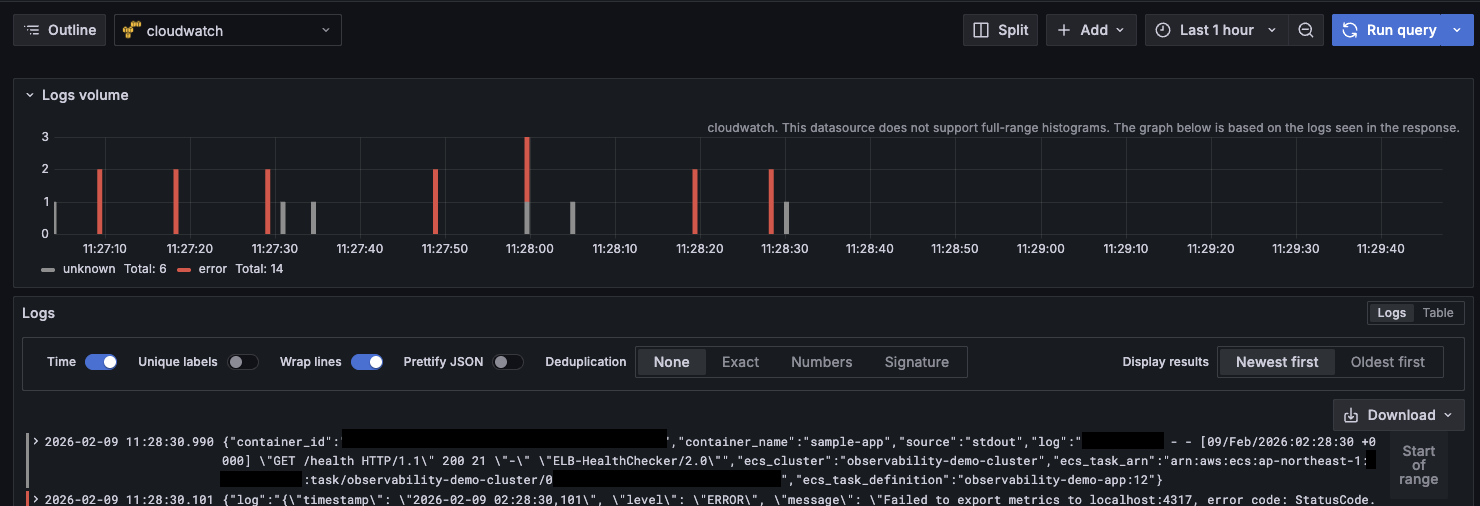Image resolution: width=1480 pixels, height=506 pixels.
Task: Click the Run query refresh icon
Action: point(1350,30)
